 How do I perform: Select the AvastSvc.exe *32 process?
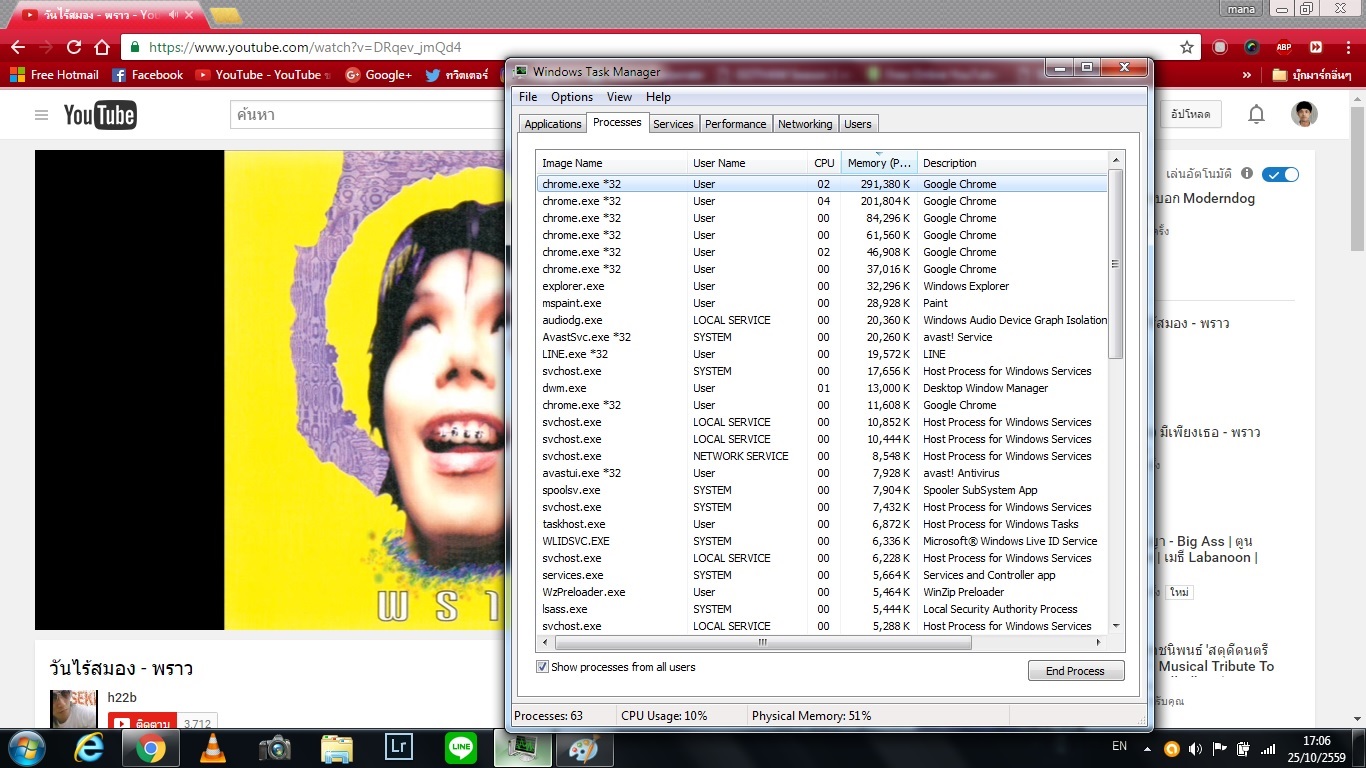click(822, 337)
